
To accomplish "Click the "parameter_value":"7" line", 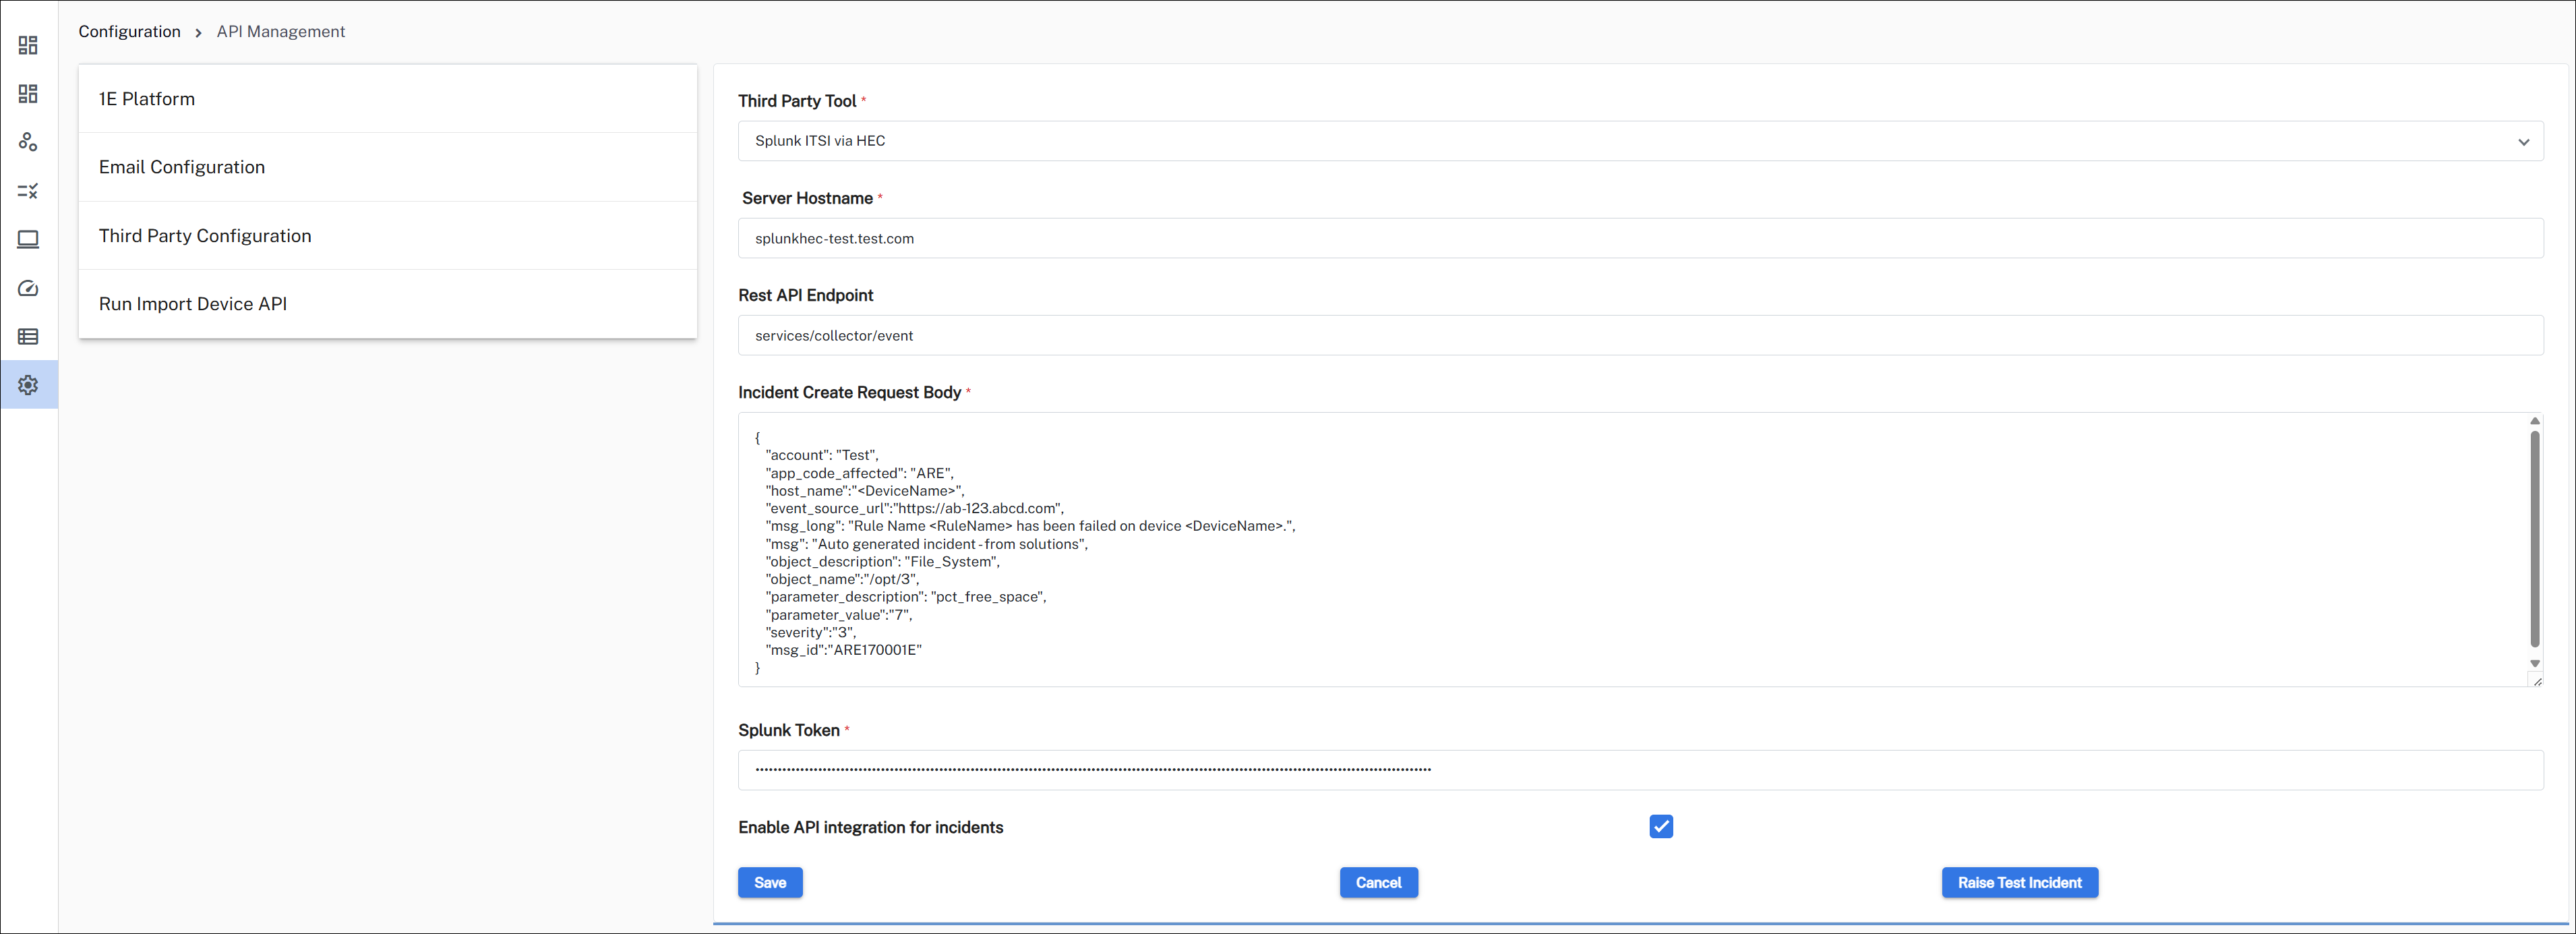I will pyautogui.click(x=838, y=615).
